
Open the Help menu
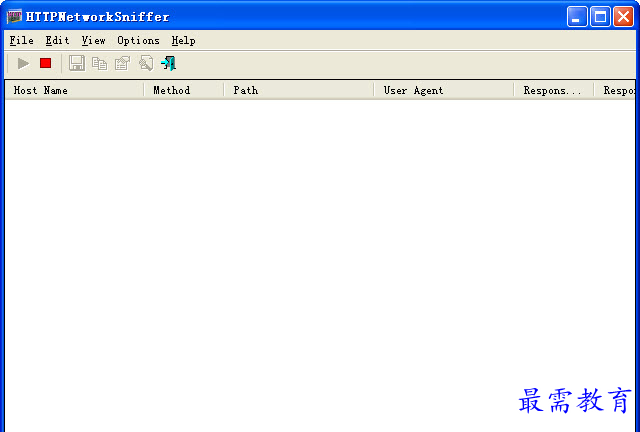pos(183,40)
